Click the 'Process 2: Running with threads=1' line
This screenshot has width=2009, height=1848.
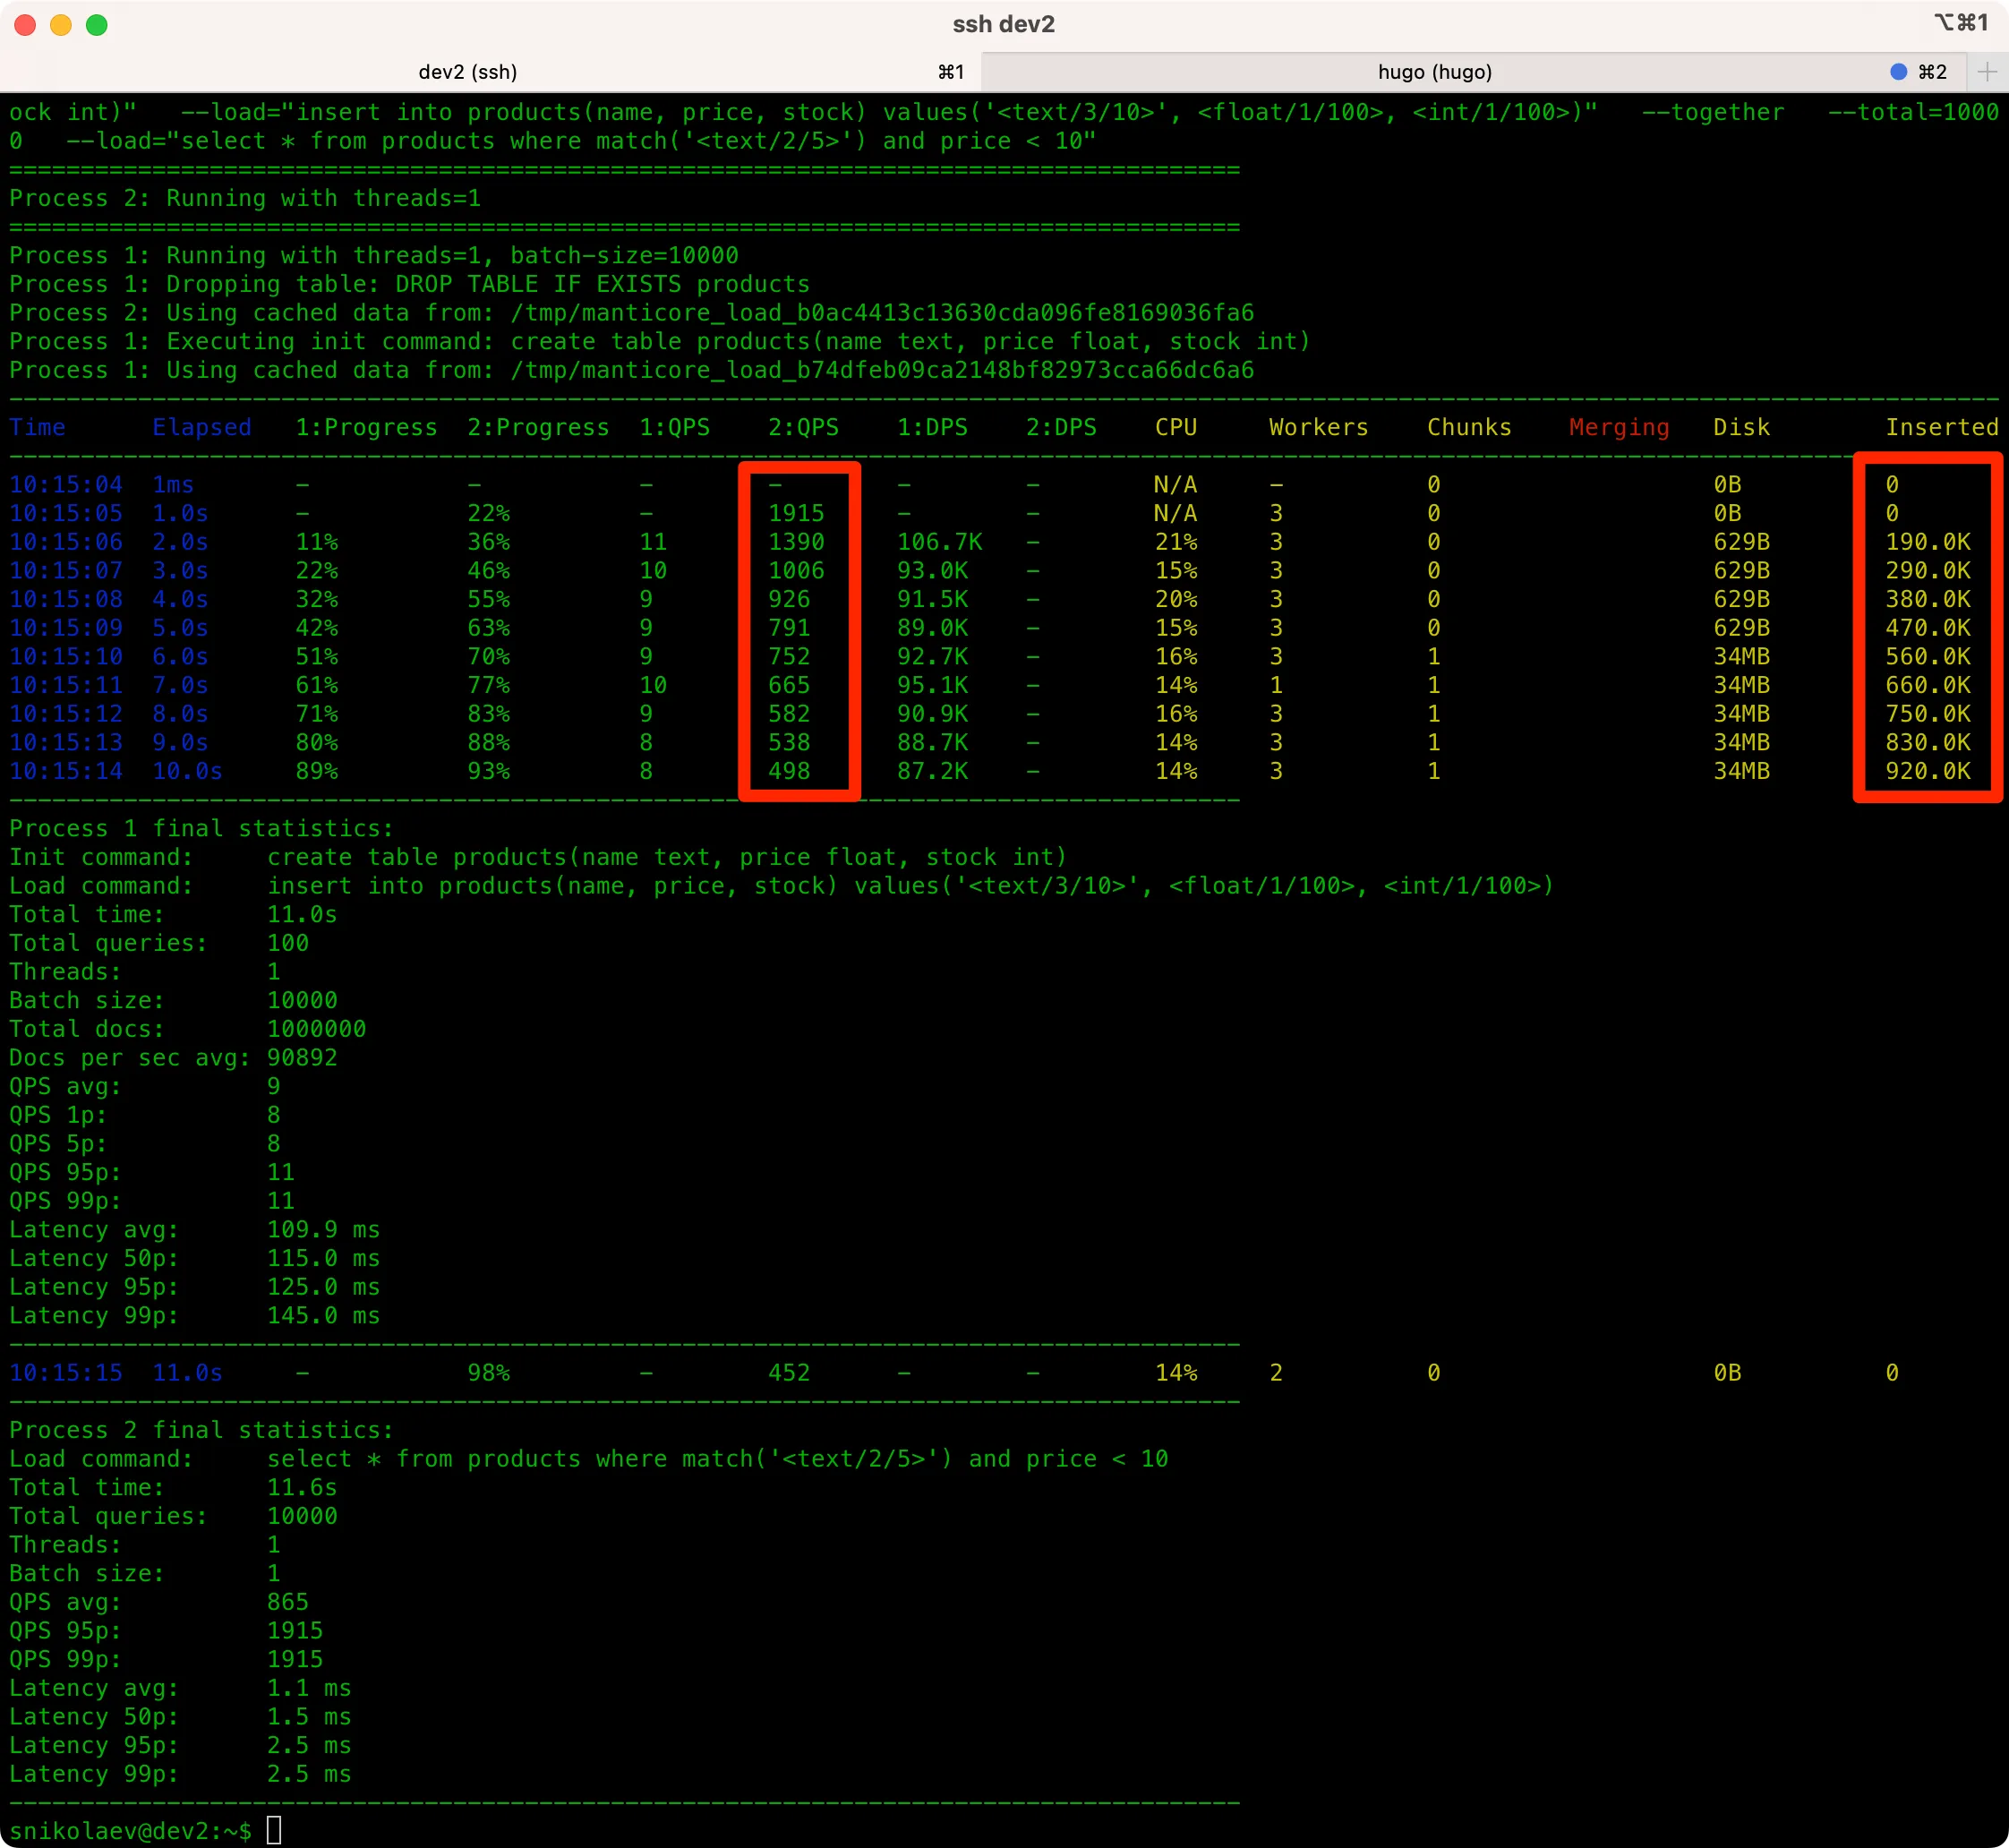[245, 198]
